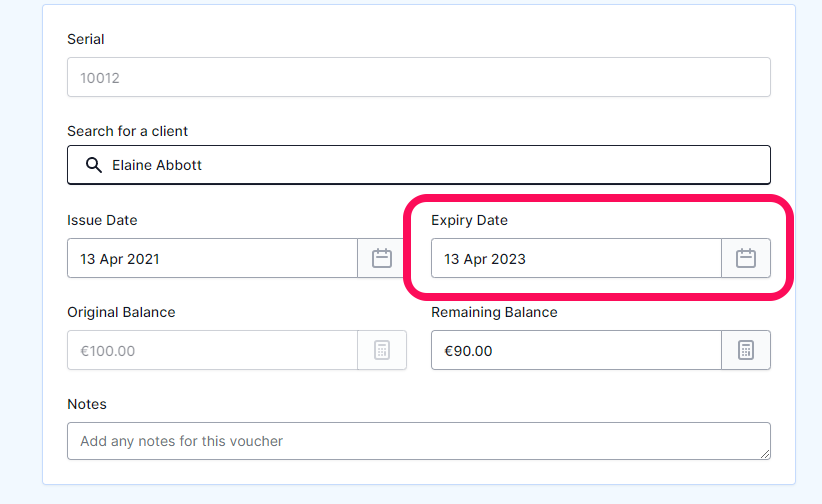Click the Expiry Date field 13 Apr 2023
The width and height of the screenshot is (822, 504).
[x=576, y=258]
